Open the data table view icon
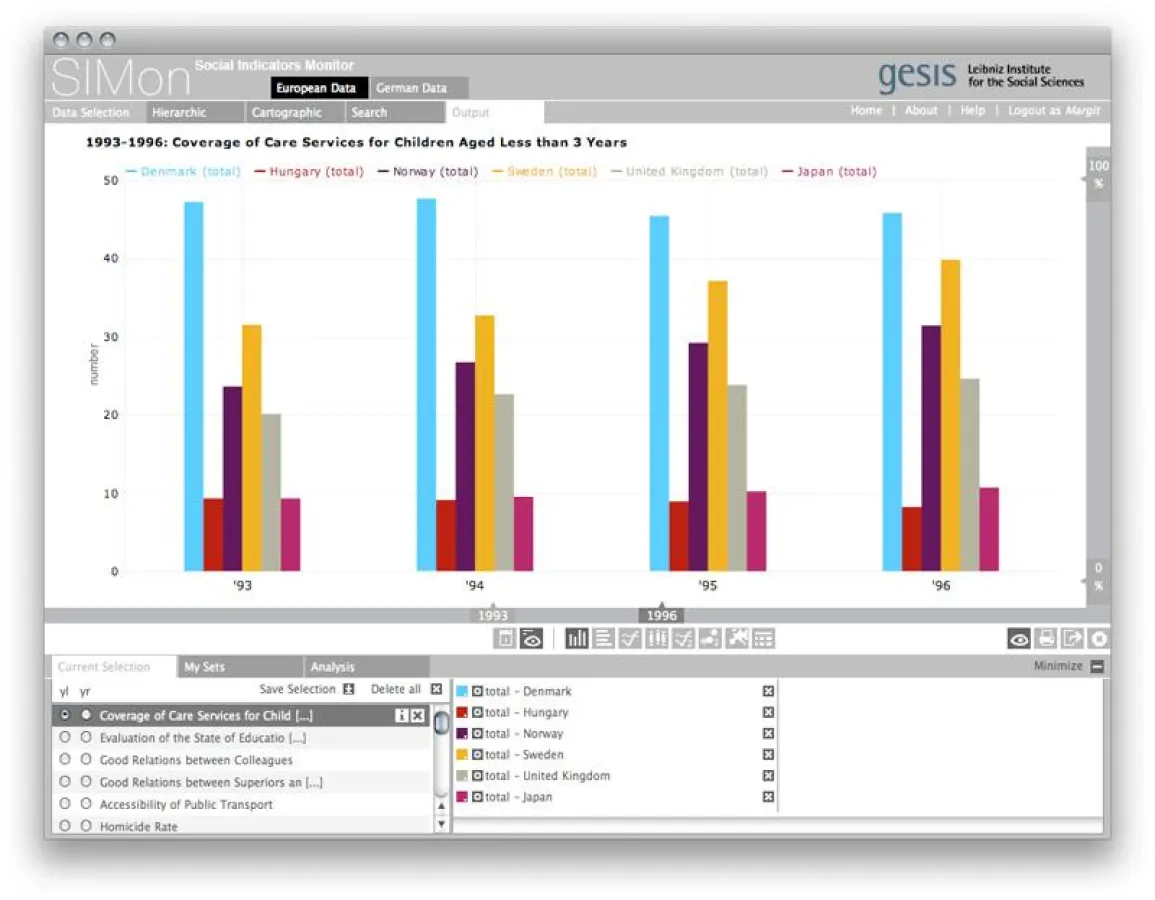The width and height of the screenshot is (1155, 900). (764, 639)
